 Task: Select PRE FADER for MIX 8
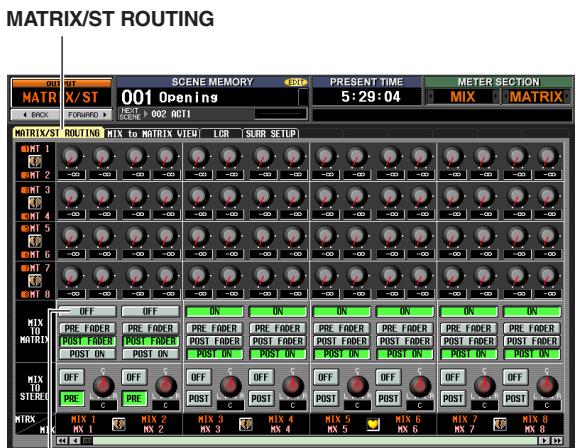[x=532, y=328]
